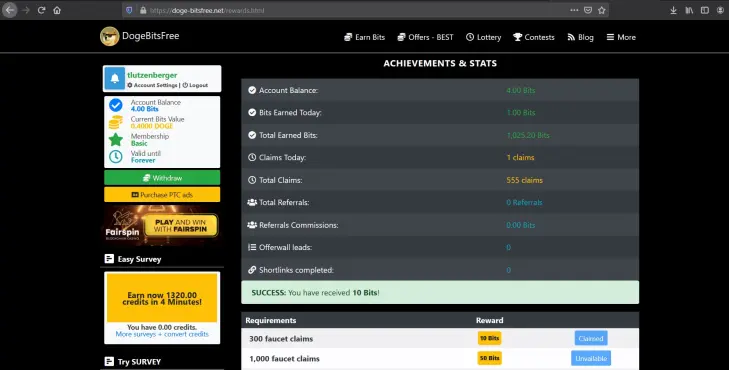Click the browser forward arrow

click(26, 10)
